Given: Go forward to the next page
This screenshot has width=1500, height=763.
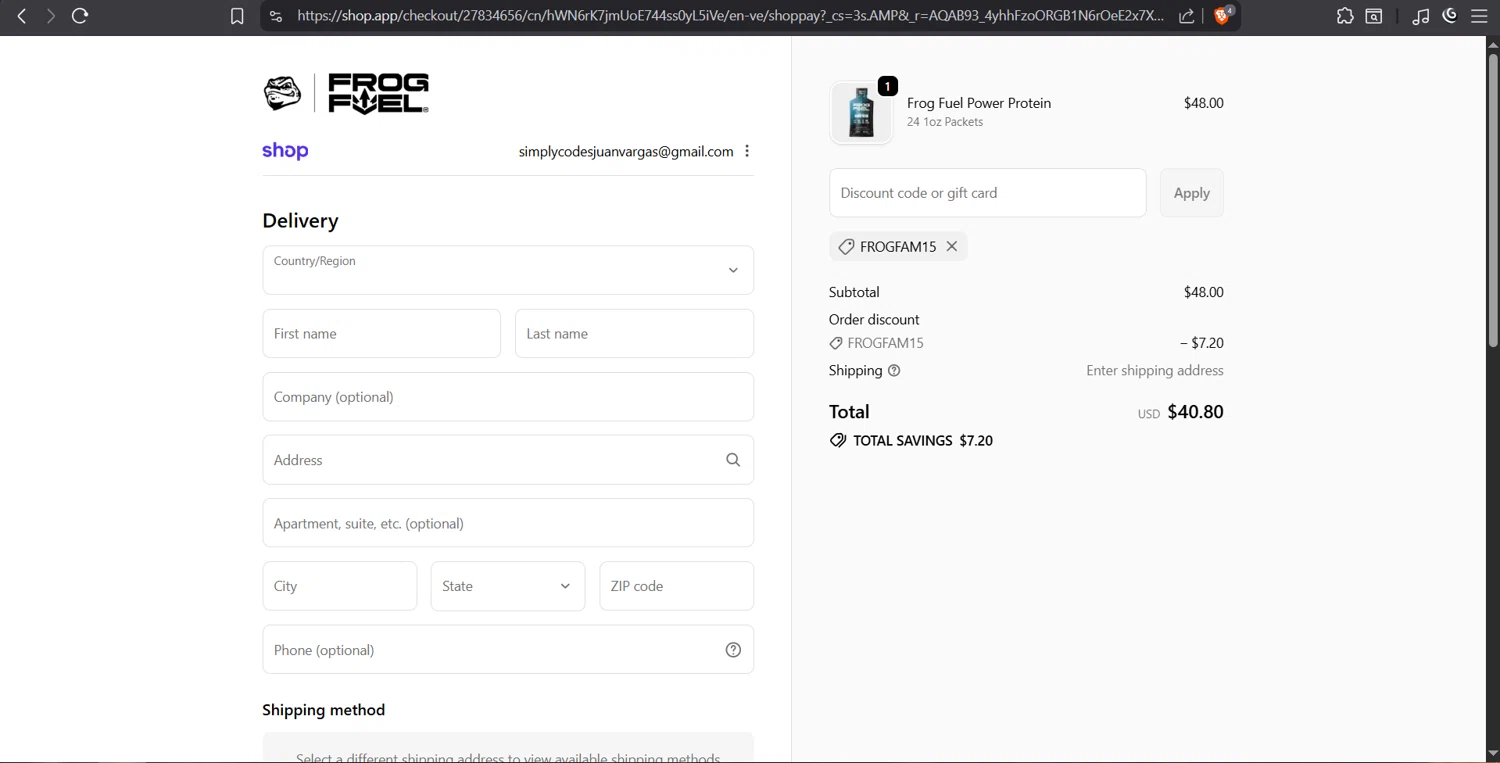Looking at the screenshot, I should pos(50,16).
